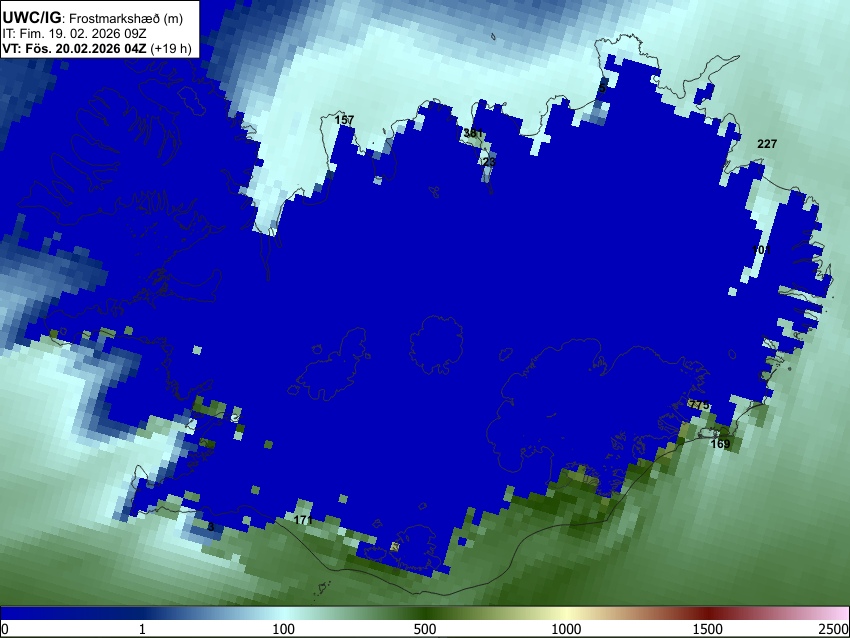
Task: Click the color scale label '1500'
Action: pos(708,629)
